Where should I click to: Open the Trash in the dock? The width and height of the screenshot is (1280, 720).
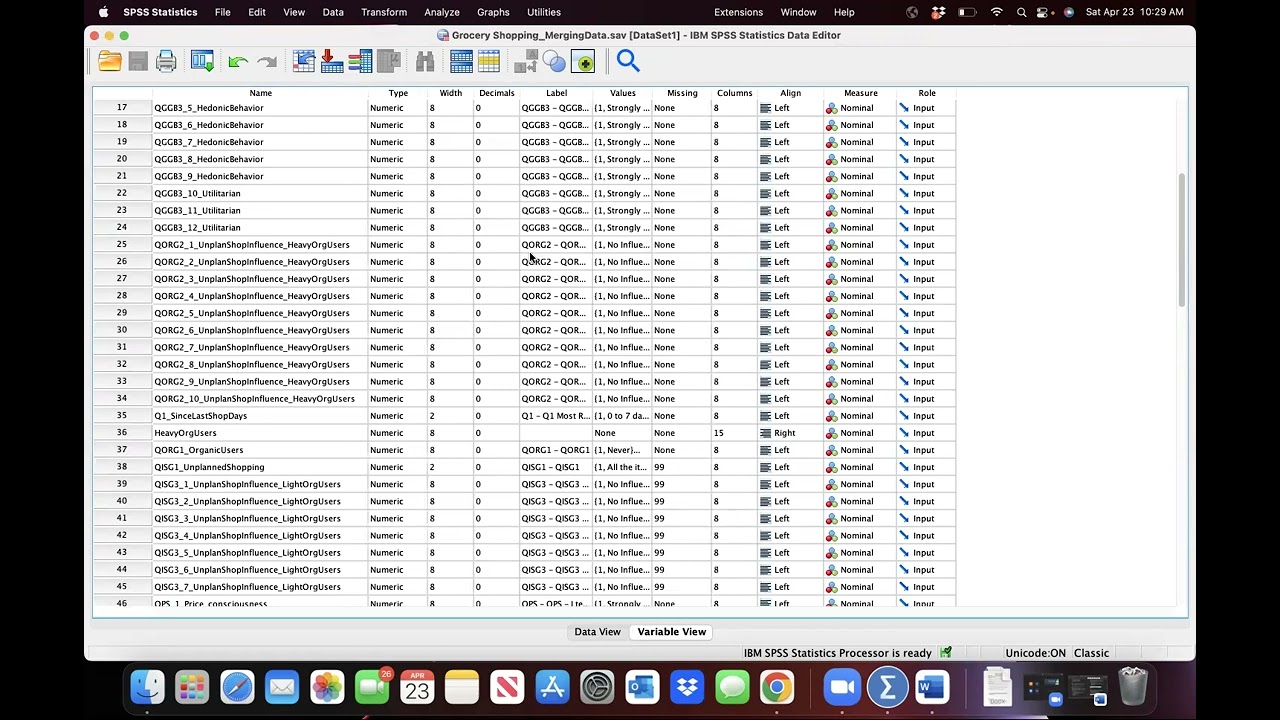coord(1133,687)
